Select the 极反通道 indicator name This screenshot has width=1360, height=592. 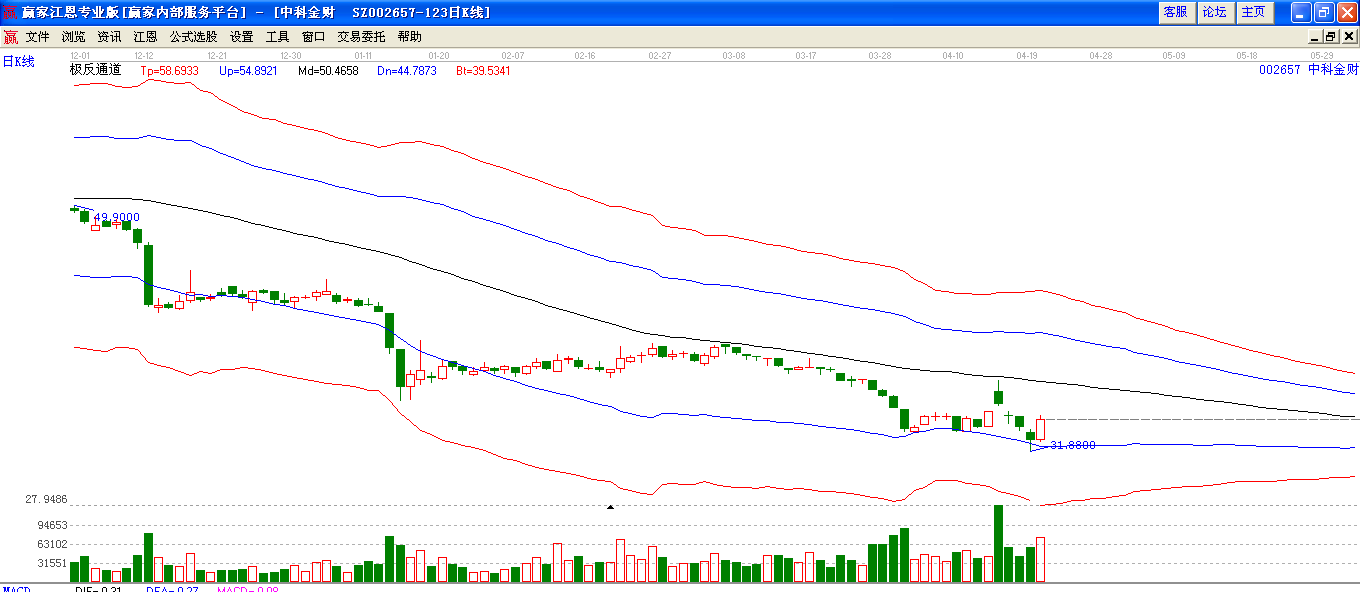tap(95, 70)
